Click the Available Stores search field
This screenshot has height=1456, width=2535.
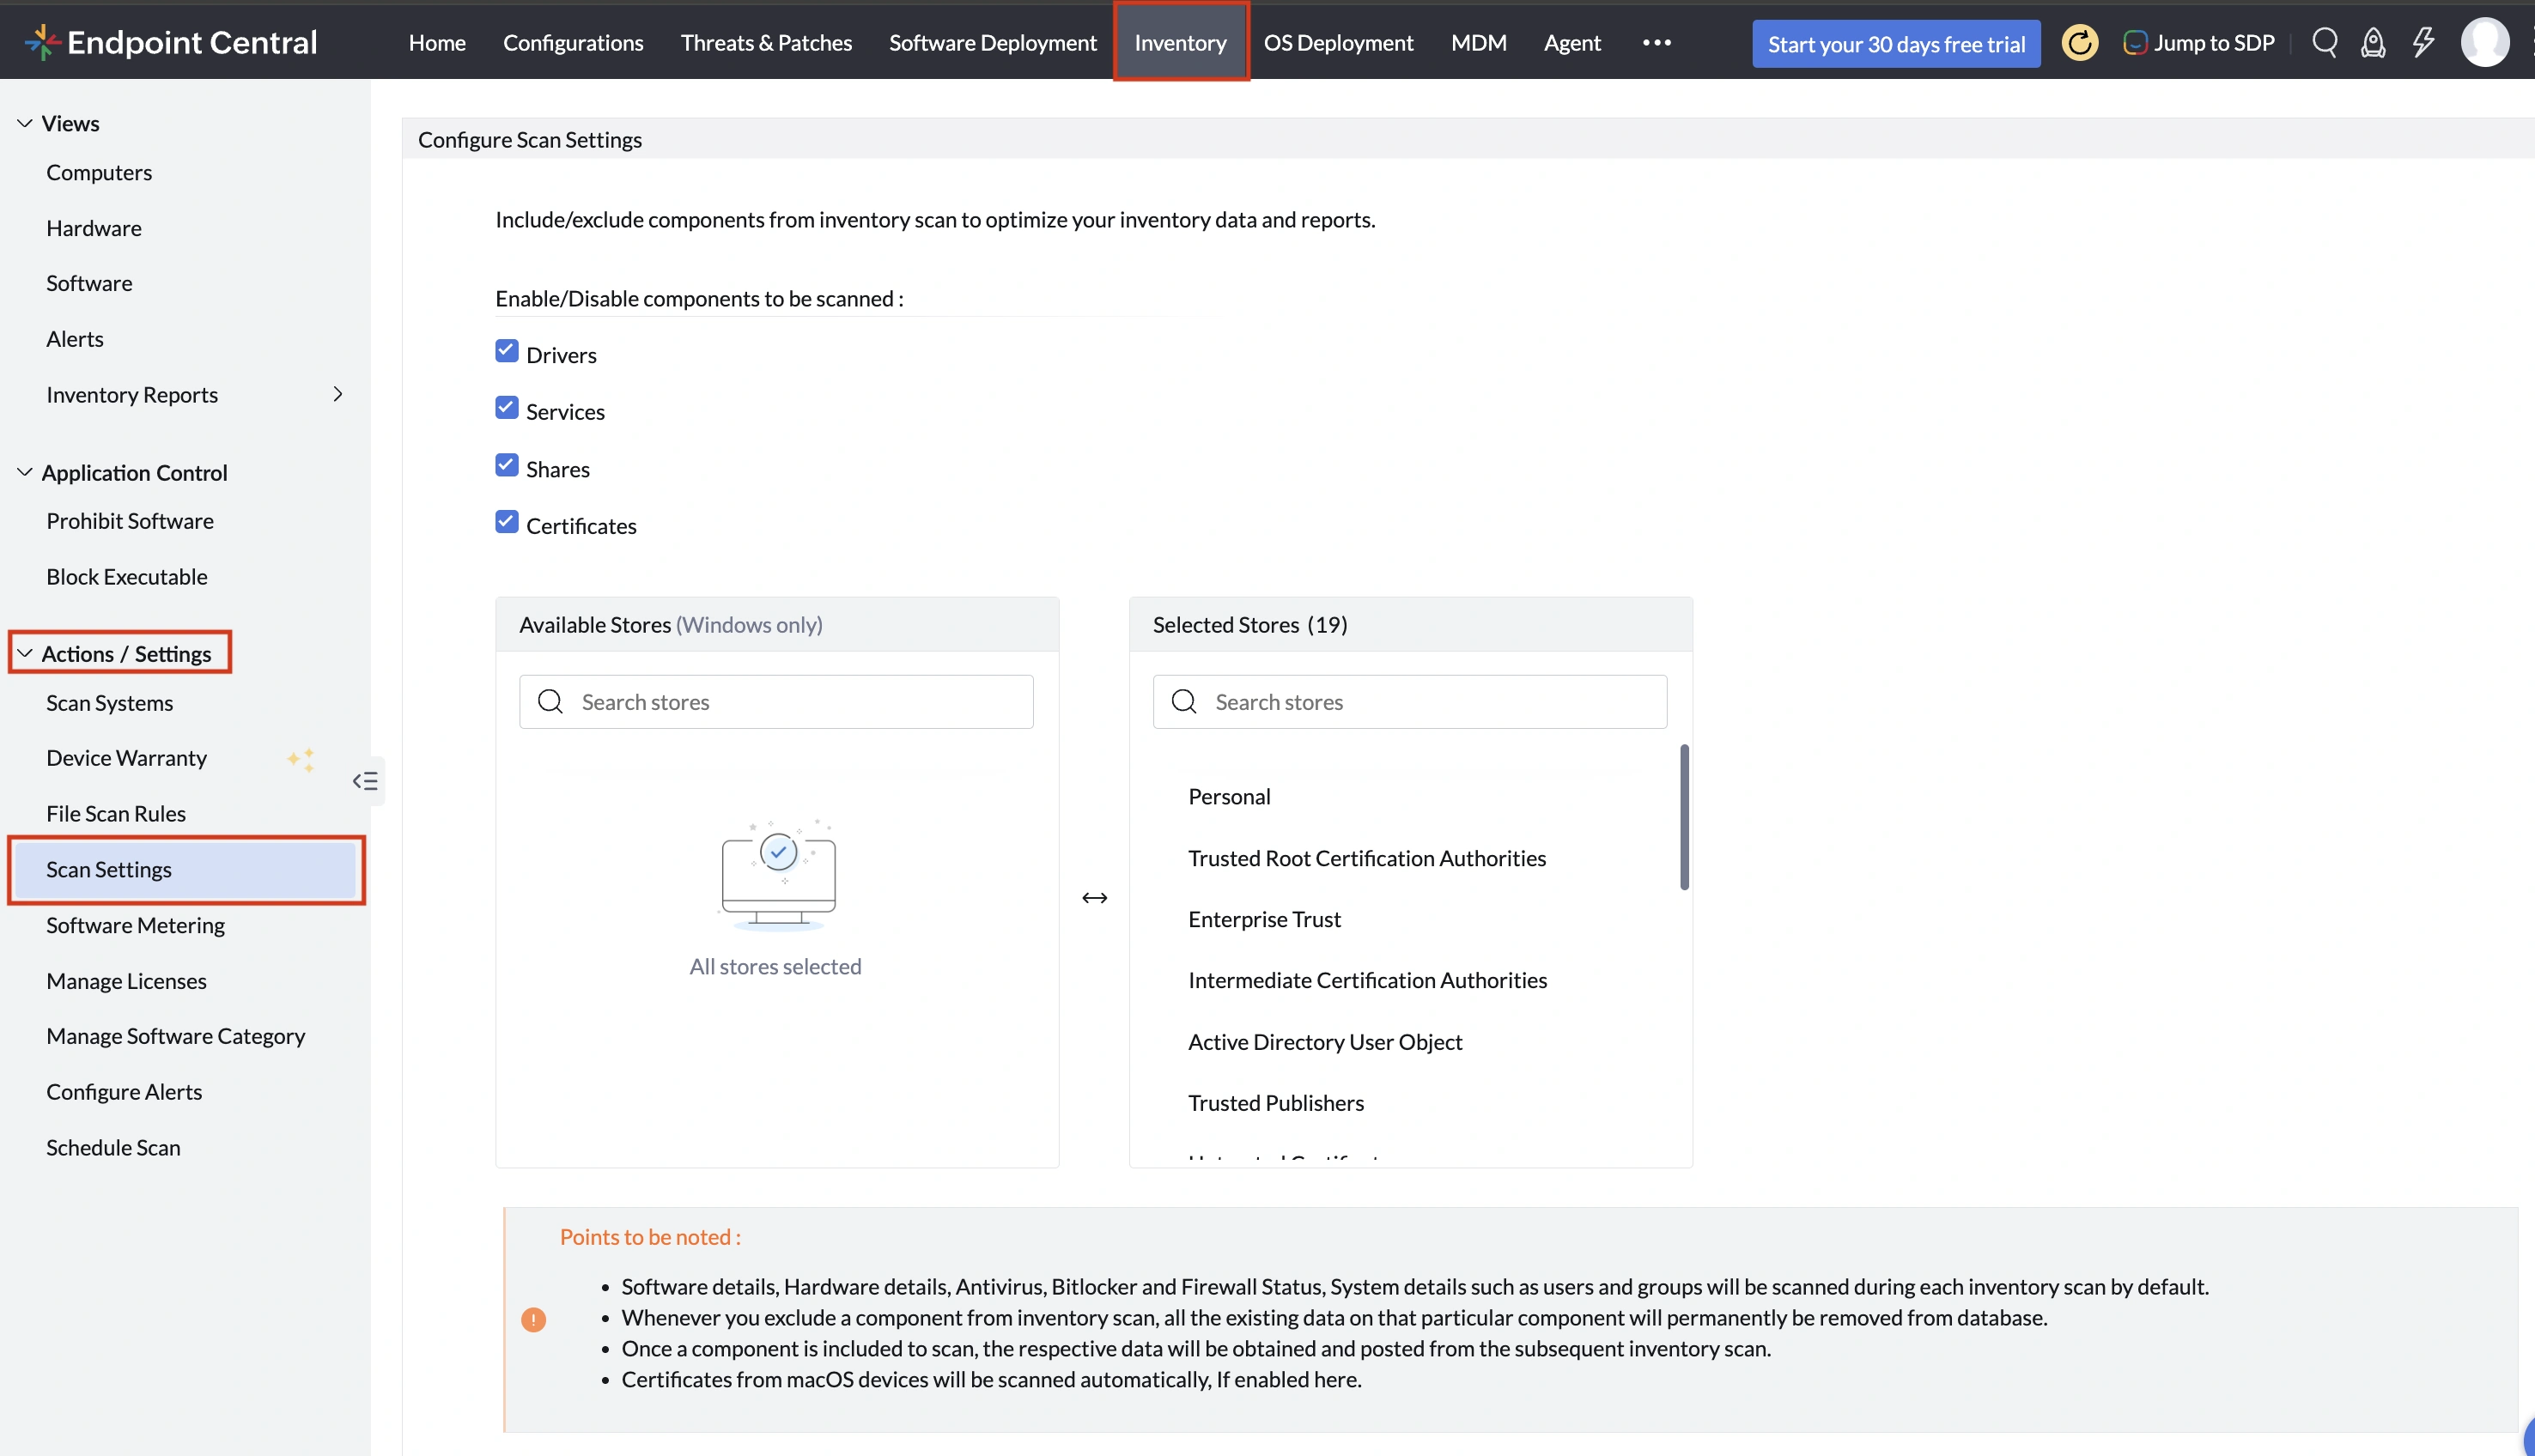(776, 701)
